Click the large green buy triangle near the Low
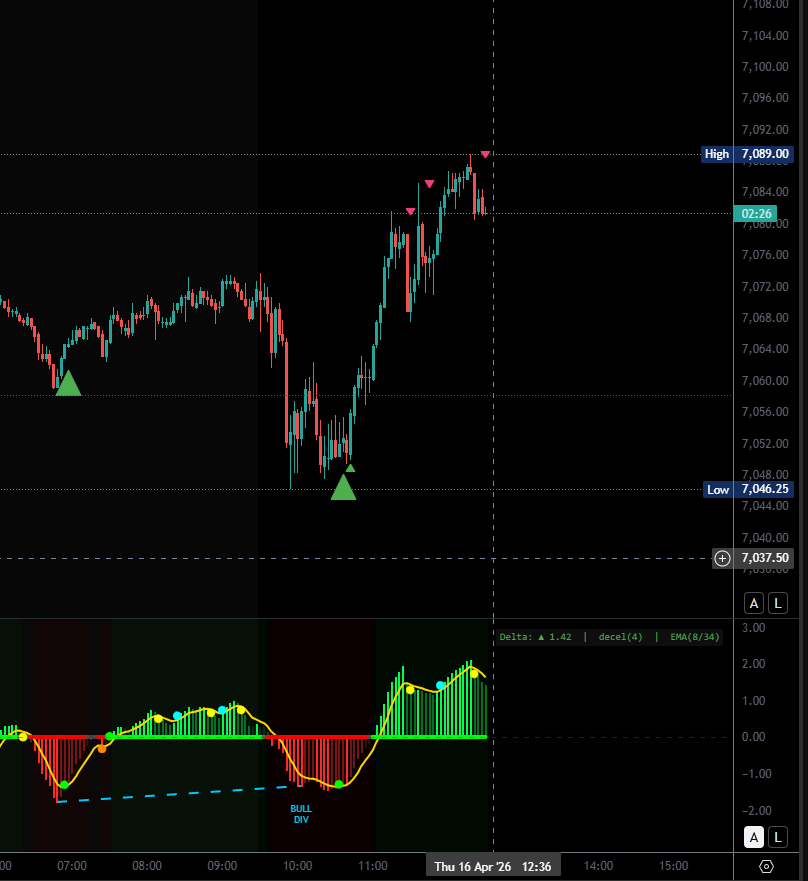This screenshot has width=808, height=881. 345,489
